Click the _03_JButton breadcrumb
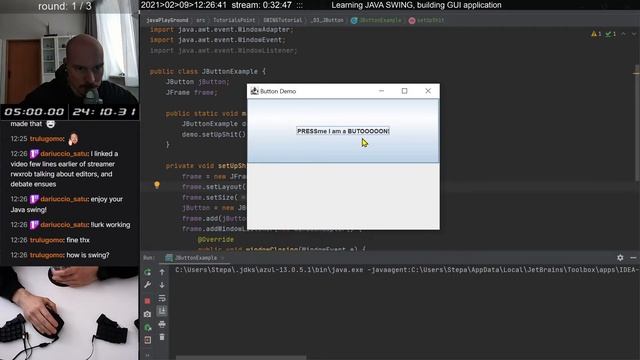The width and height of the screenshot is (640, 360). point(327,20)
